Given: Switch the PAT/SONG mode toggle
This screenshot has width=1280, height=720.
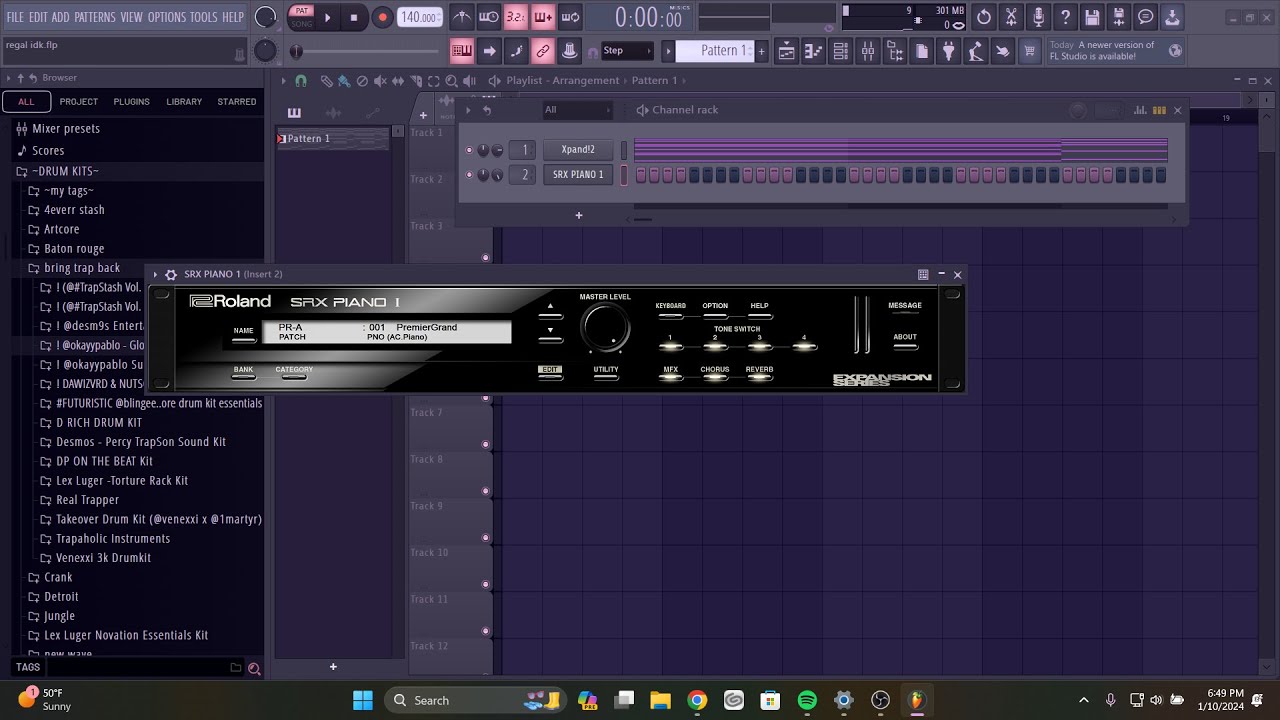Looking at the screenshot, I should (x=301, y=17).
